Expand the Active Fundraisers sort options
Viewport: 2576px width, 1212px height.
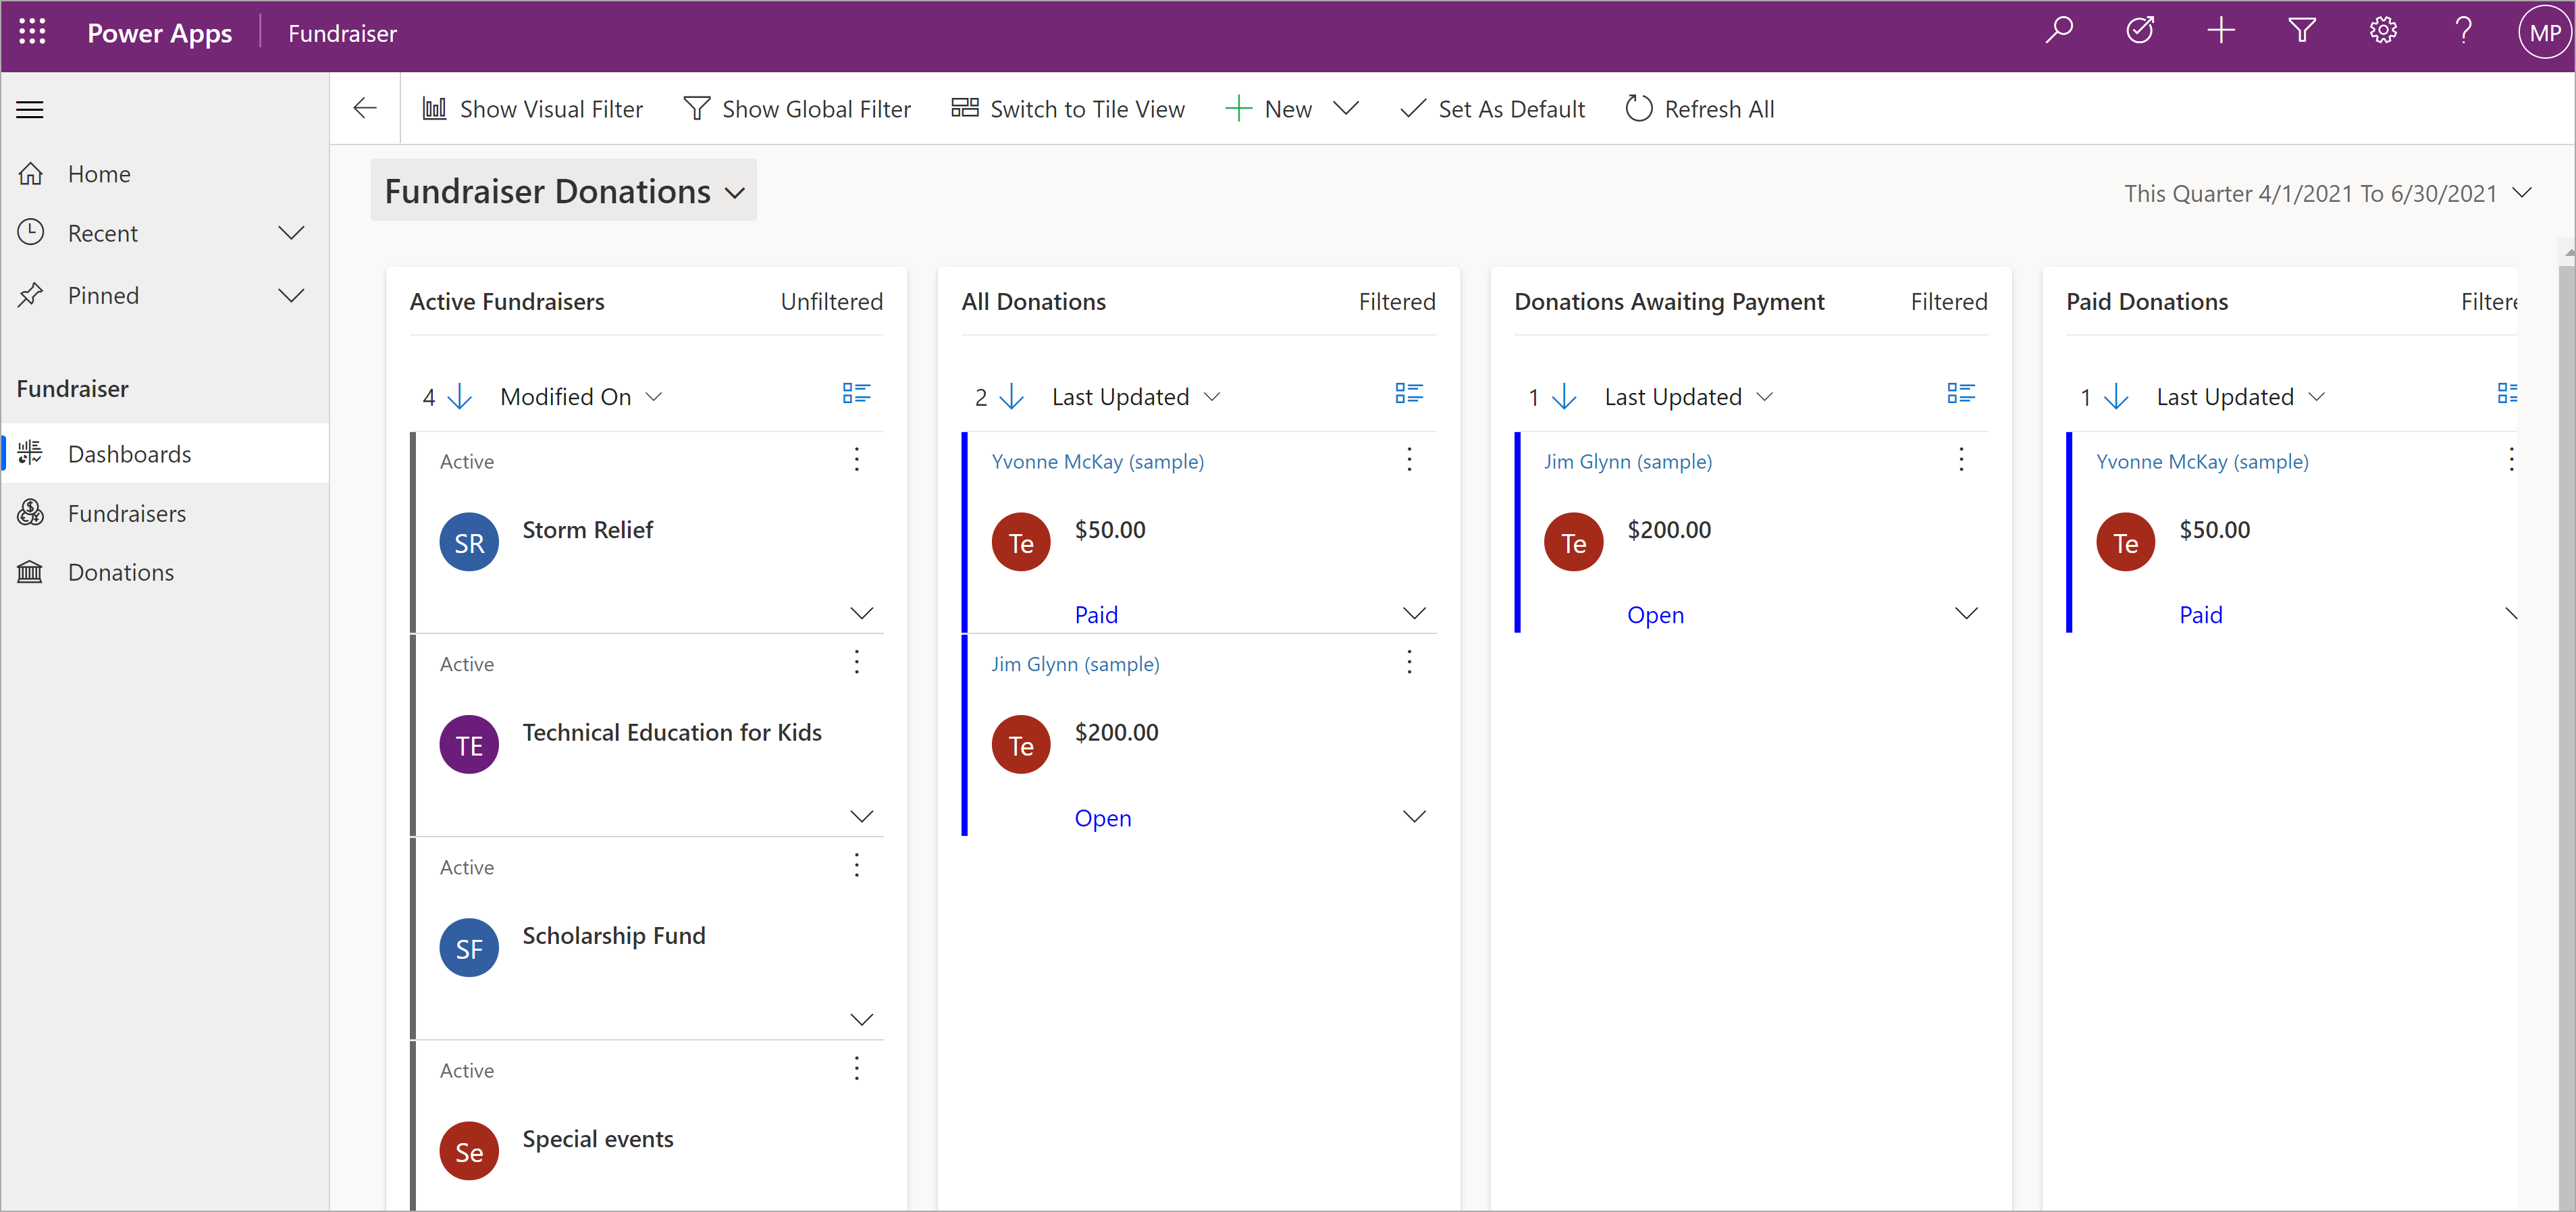pyautogui.click(x=650, y=396)
